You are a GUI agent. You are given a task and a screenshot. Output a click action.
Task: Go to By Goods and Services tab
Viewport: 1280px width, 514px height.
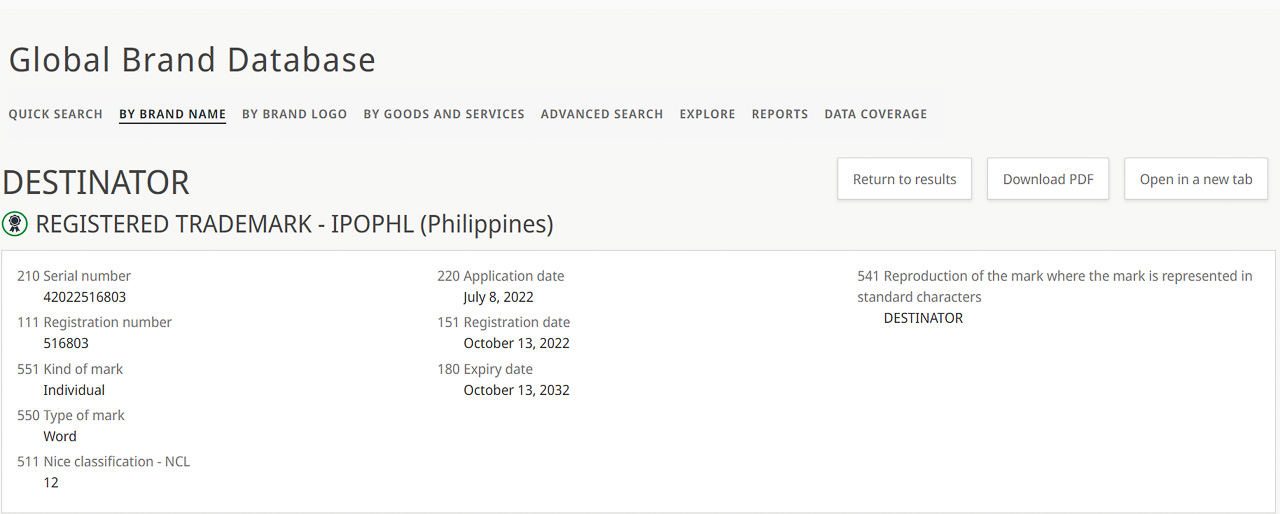tap(443, 114)
